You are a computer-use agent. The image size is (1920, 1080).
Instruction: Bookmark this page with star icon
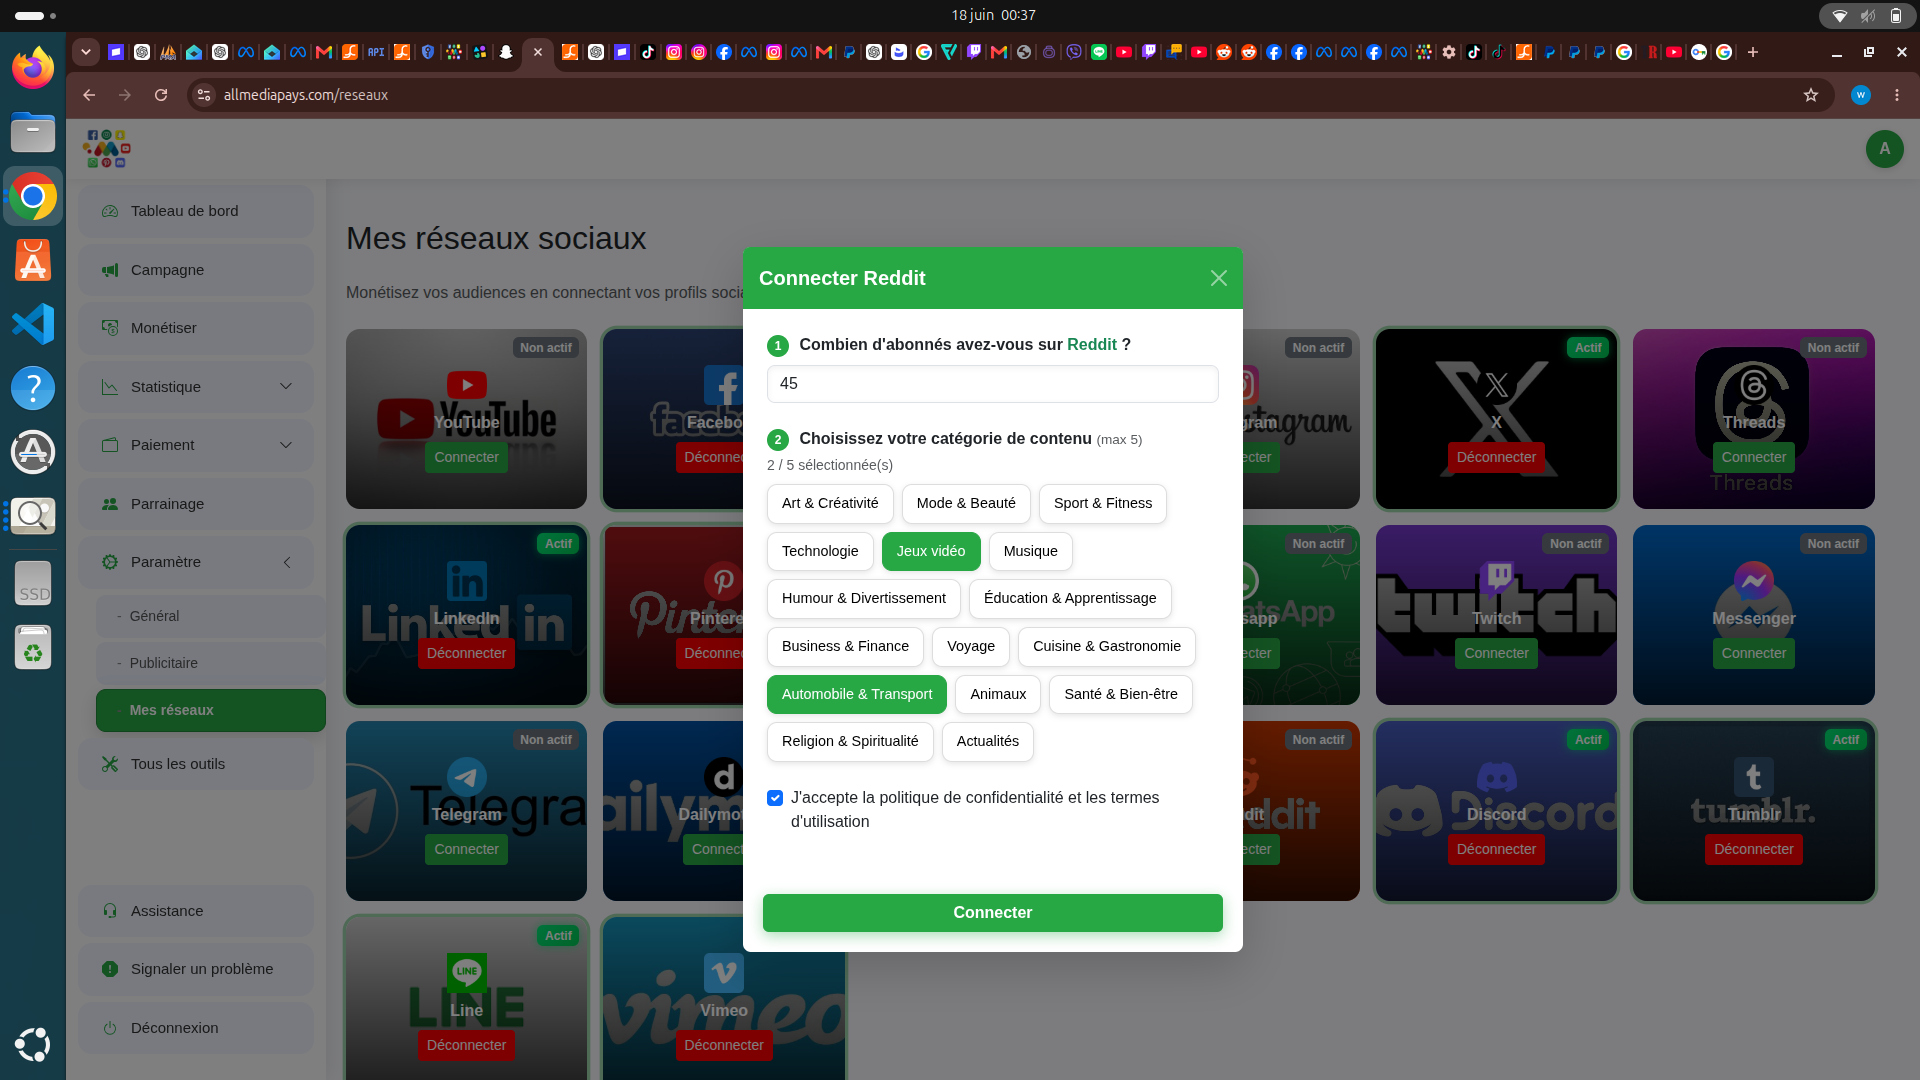point(1810,95)
